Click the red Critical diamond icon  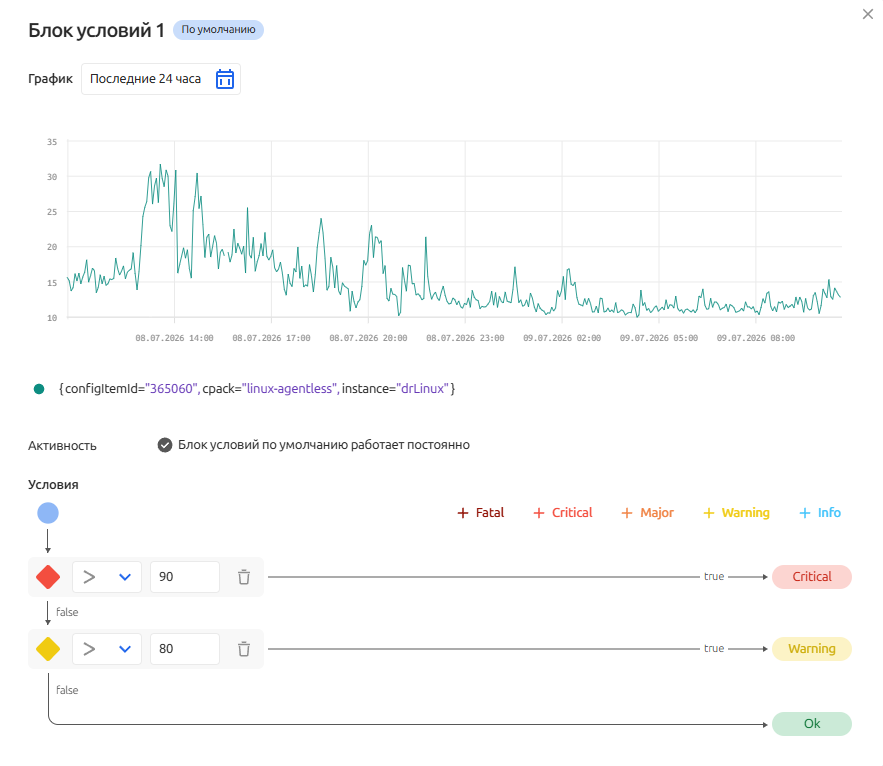click(x=48, y=577)
